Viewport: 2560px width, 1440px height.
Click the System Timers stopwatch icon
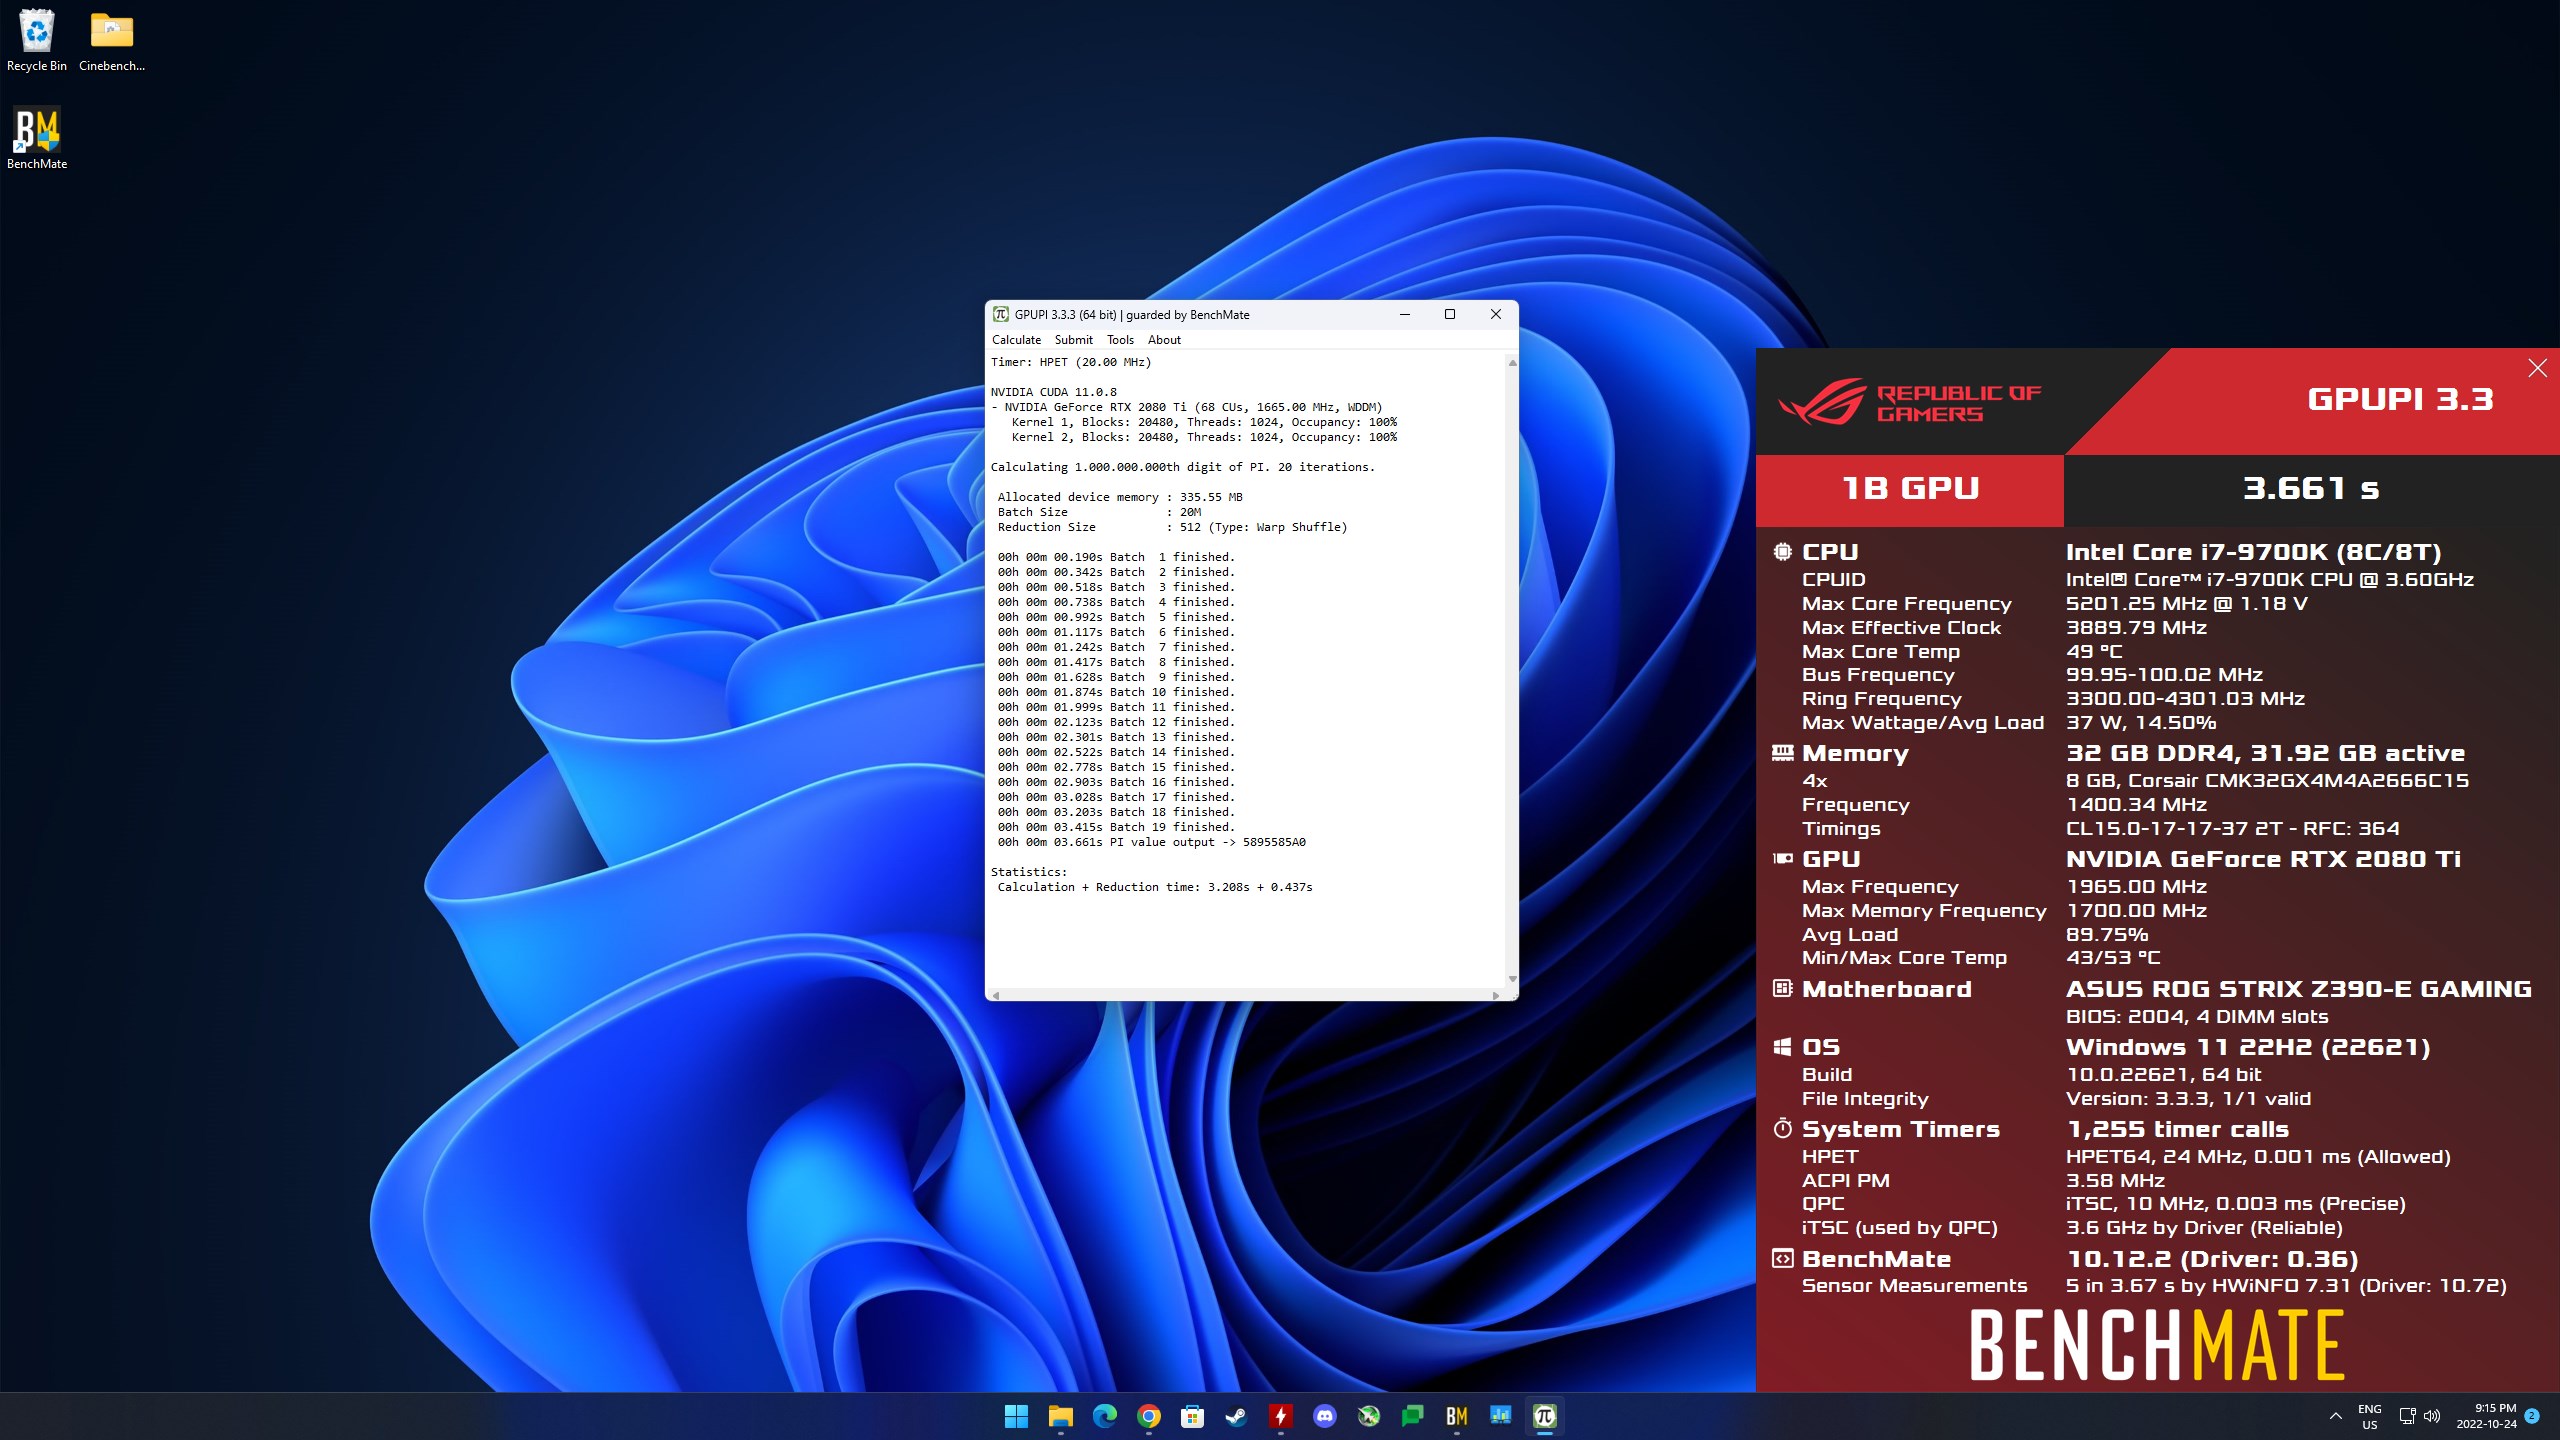[x=1782, y=1128]
